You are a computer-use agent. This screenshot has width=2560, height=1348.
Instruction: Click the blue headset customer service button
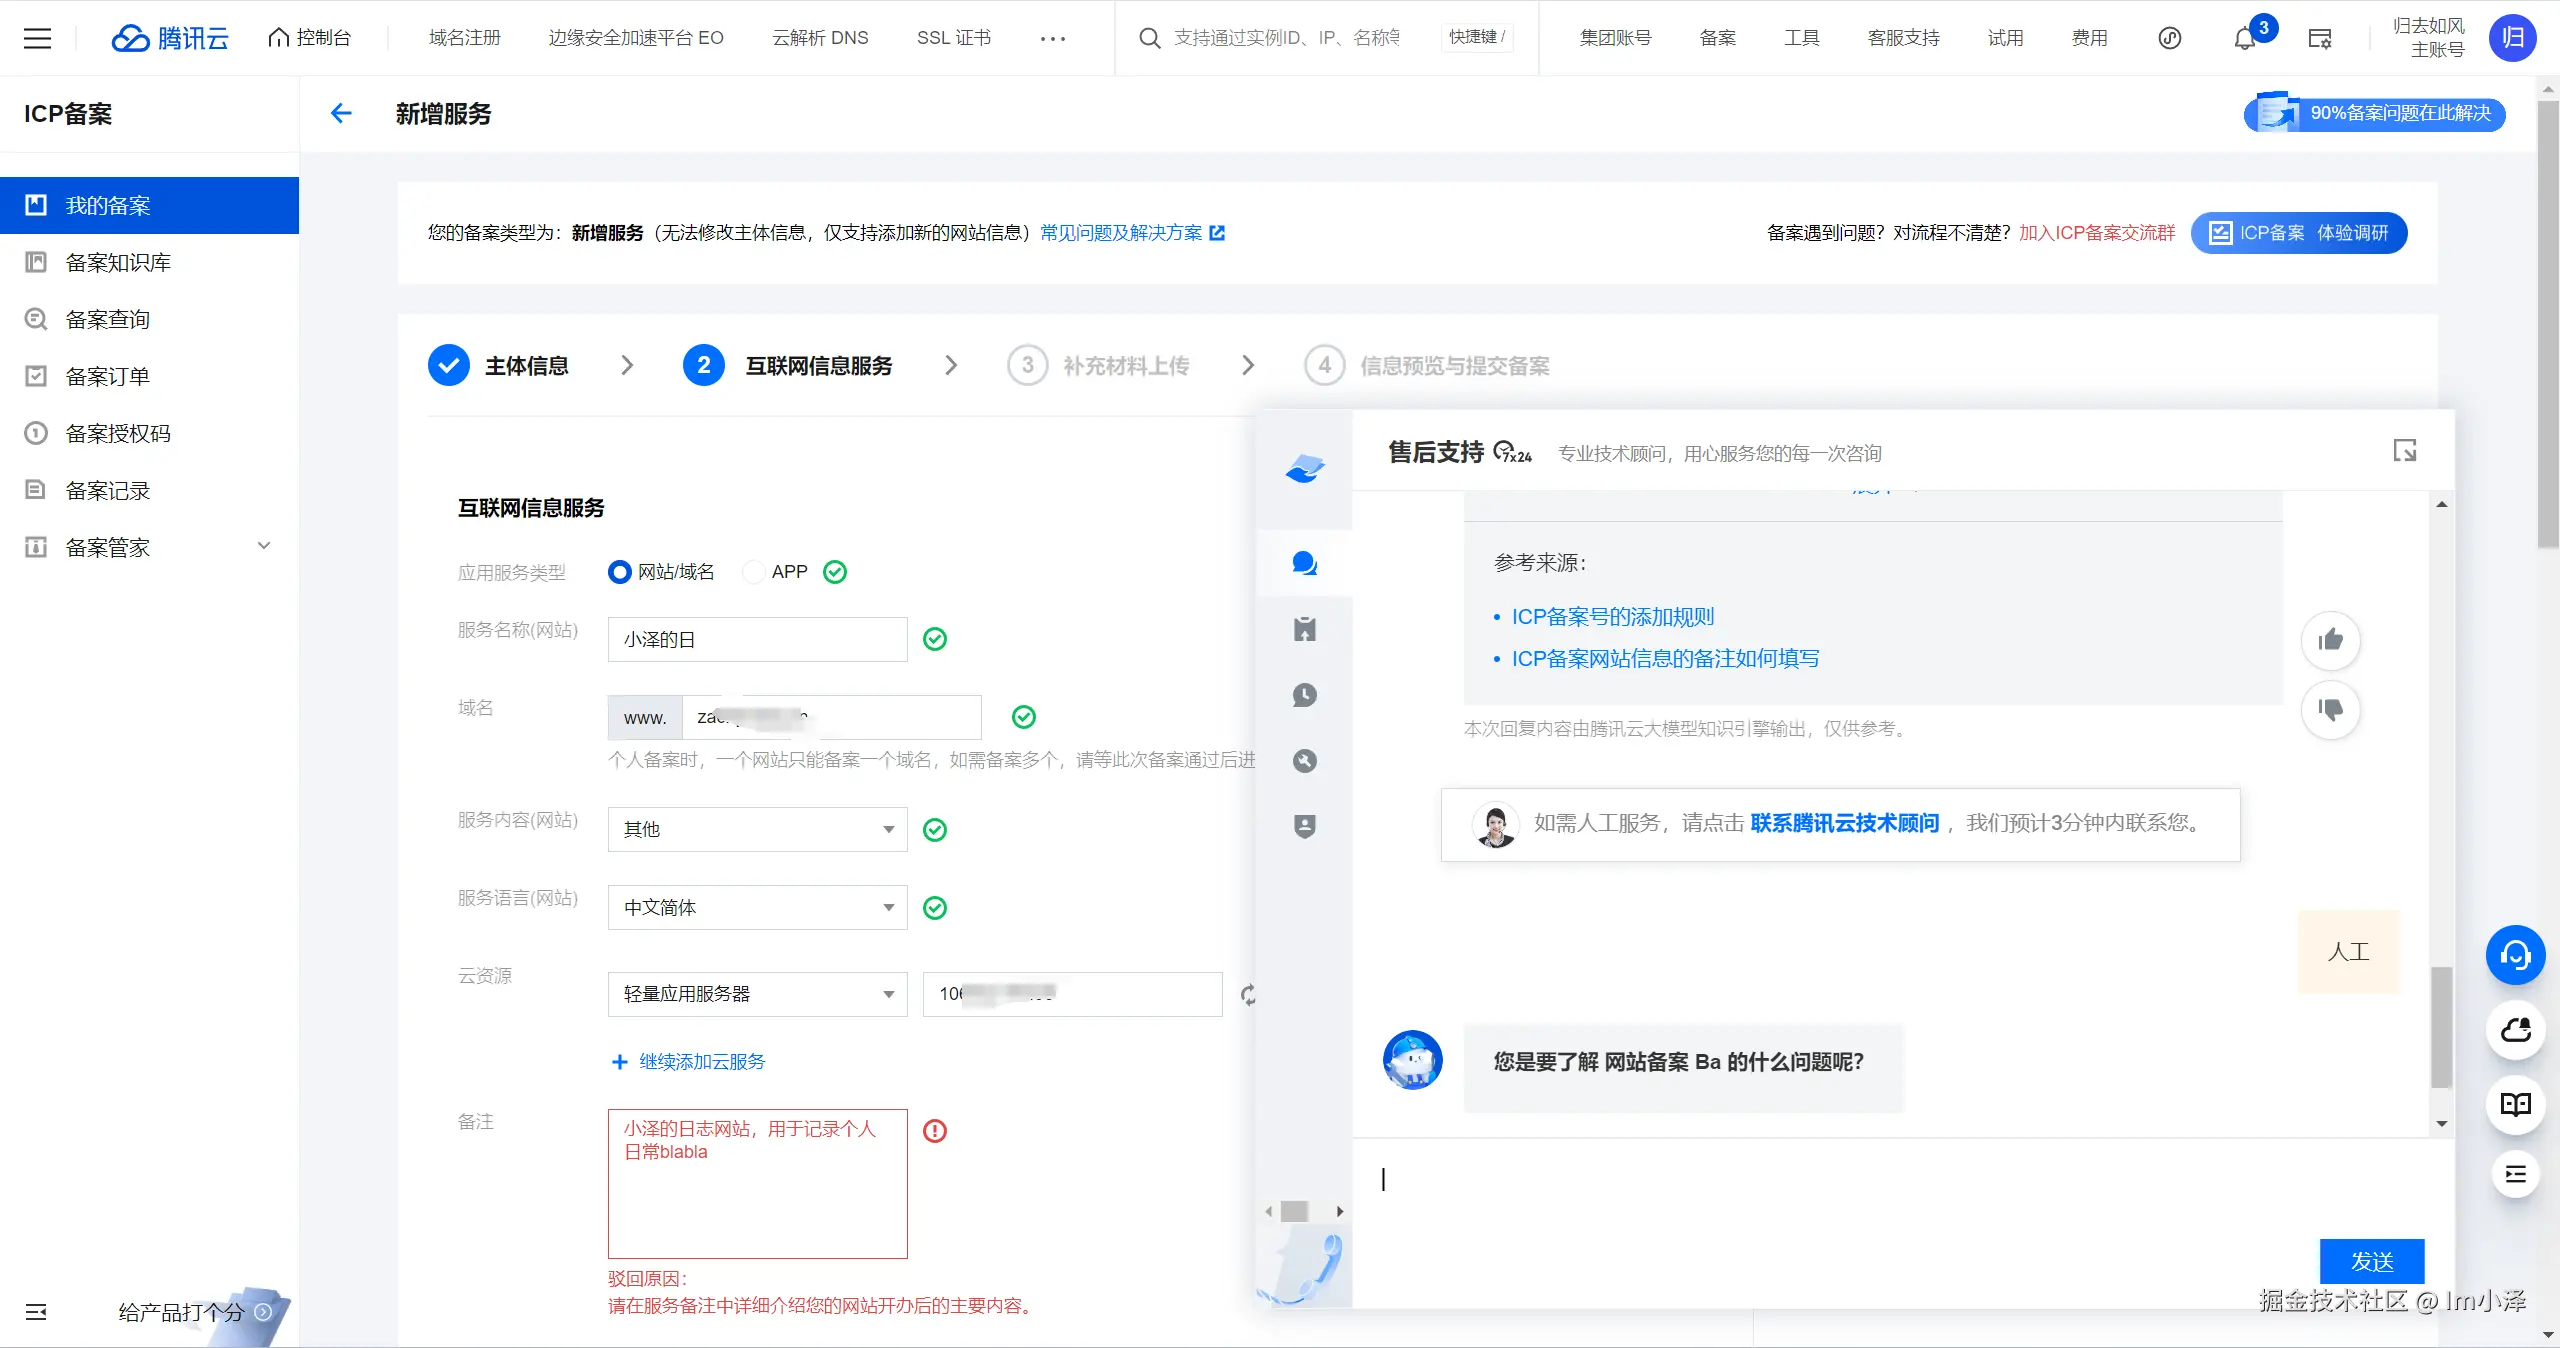2515,955
